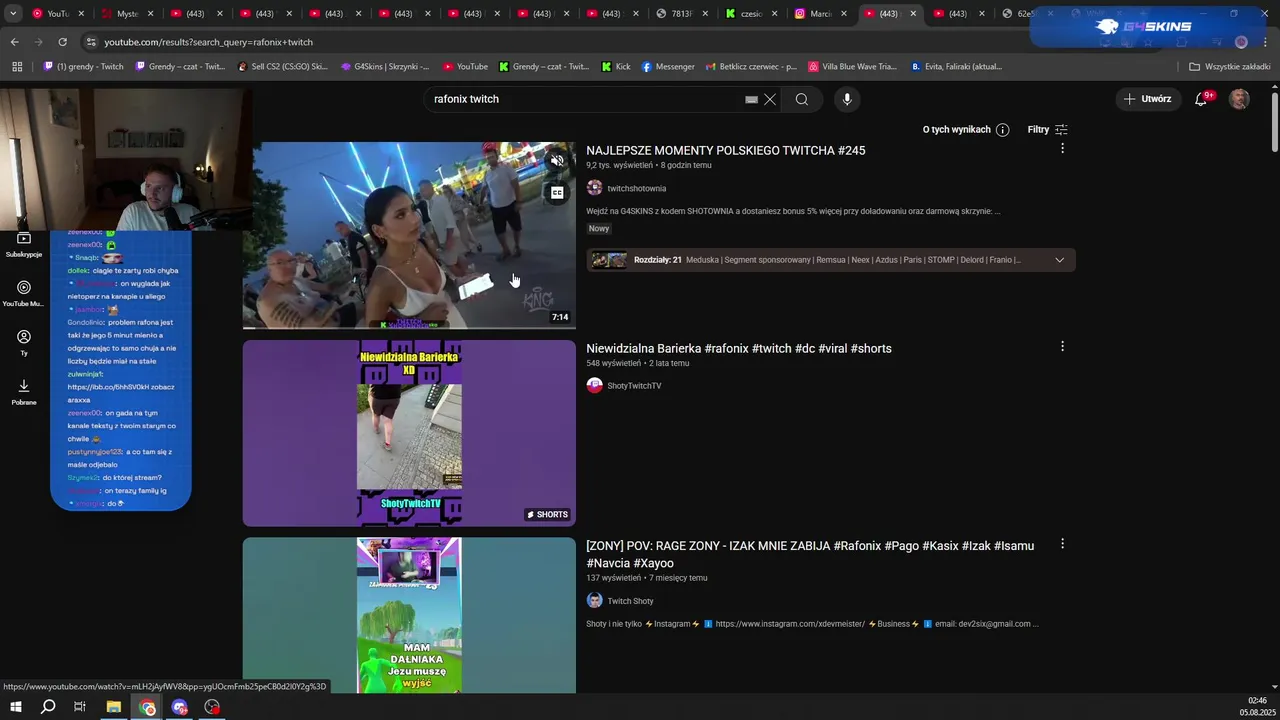Open the Ty section in sidebar
Image resolution: width=1280 pixels, height=720 pixels.
[x=24, y=342]
